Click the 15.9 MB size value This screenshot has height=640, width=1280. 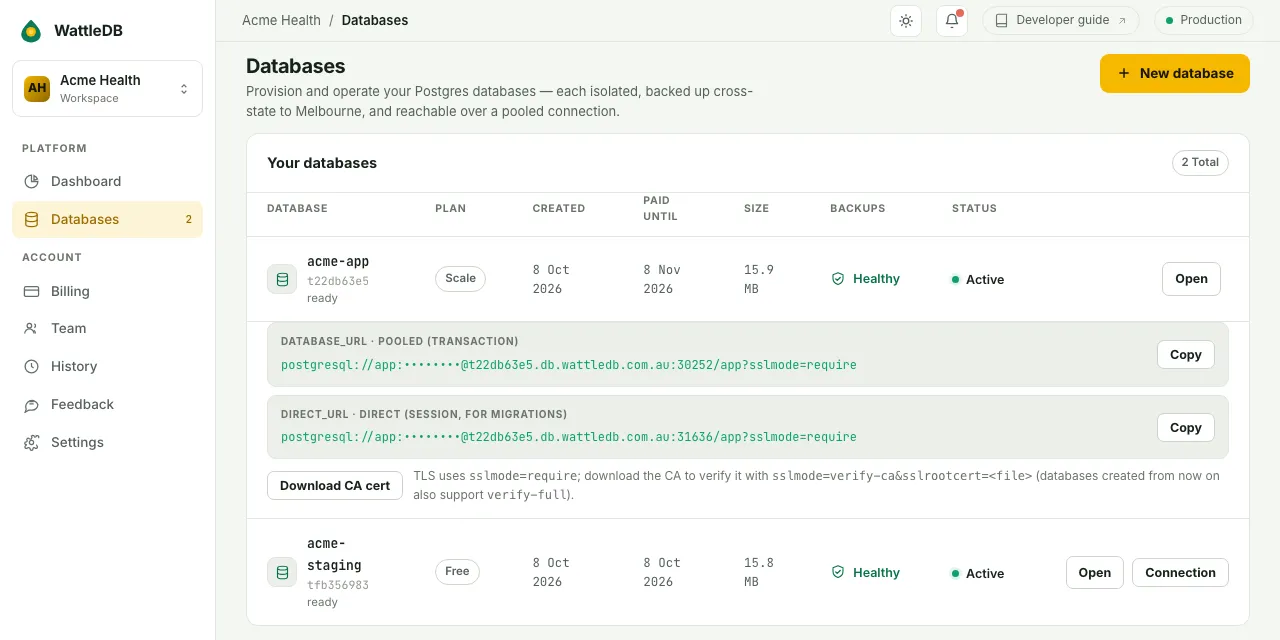pyautogui.click(x=759, y=279)
